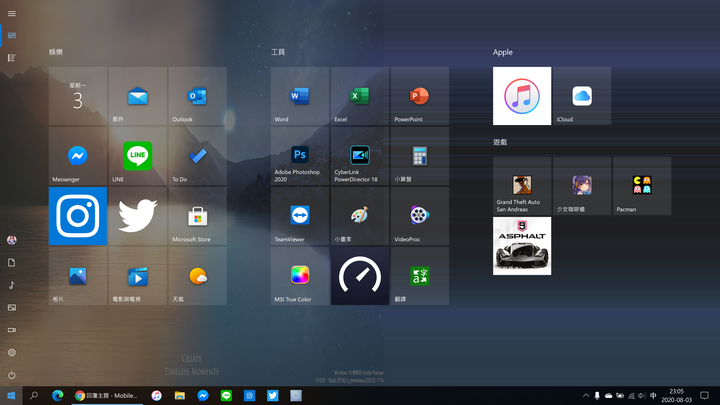
Task: Switch to the pinned tiles view
Action: [x=11, y=35]
